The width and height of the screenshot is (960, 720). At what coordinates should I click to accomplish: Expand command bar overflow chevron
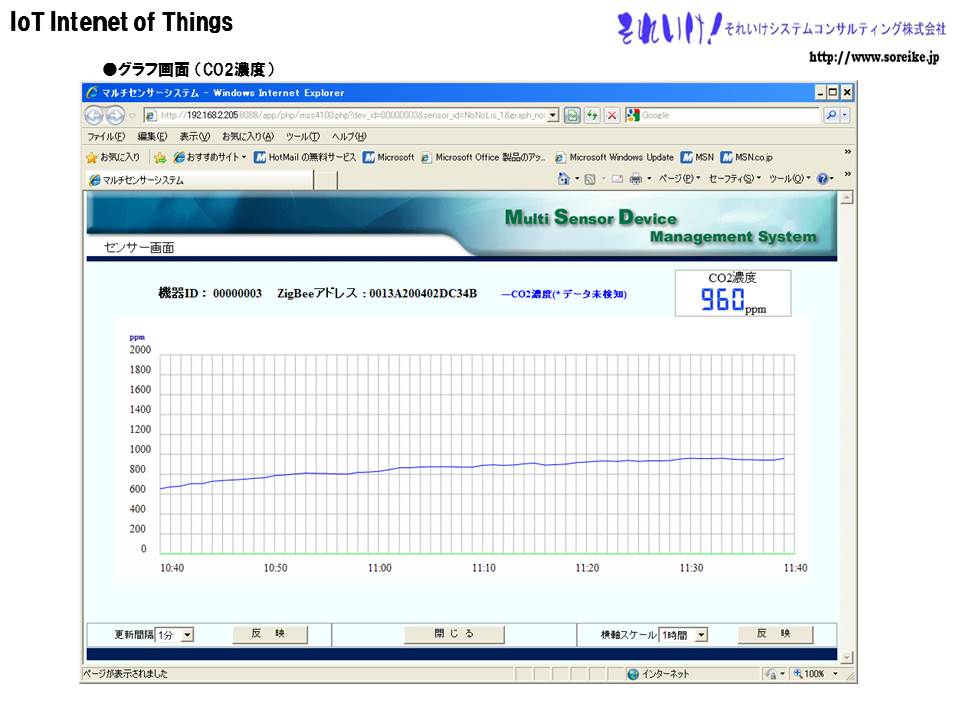pyautogui.click(x=847, y=174)
